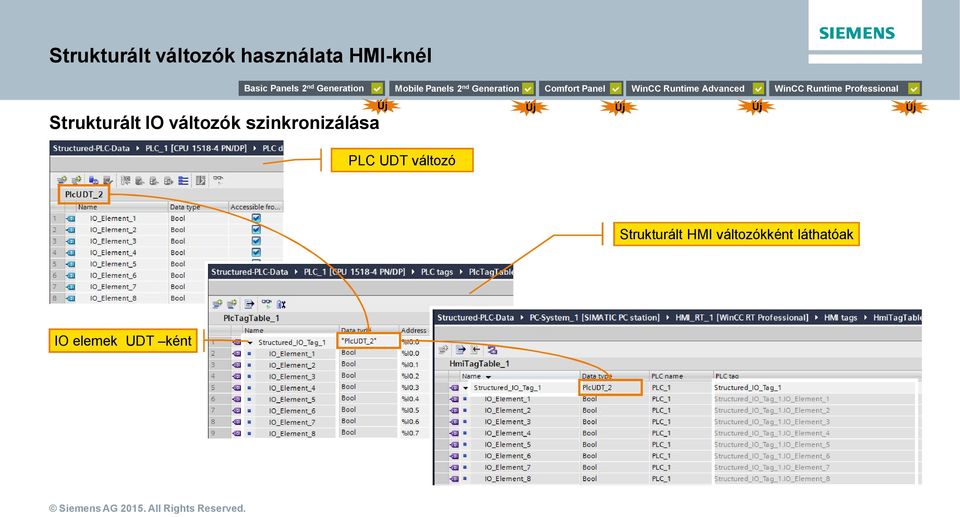Click the tag icon beside IO_Element_4 in PlcUDT_2

click(x=71, y=252)
